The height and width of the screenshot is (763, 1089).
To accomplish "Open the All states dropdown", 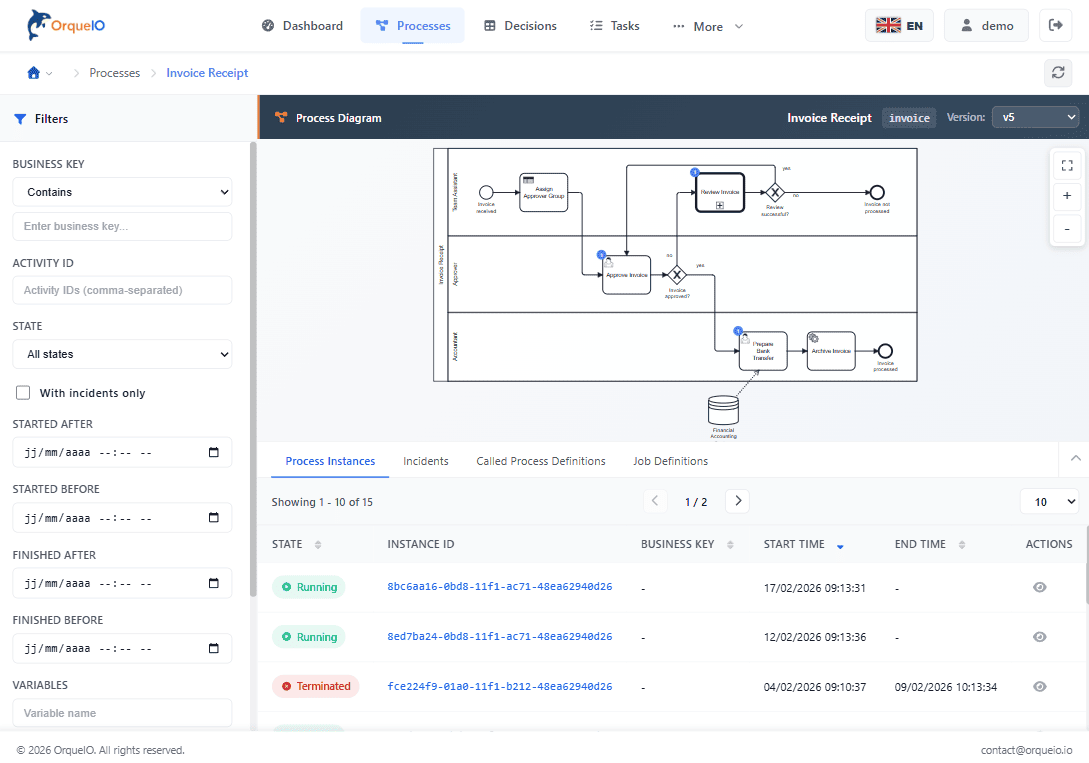I will tap(122, 354).
